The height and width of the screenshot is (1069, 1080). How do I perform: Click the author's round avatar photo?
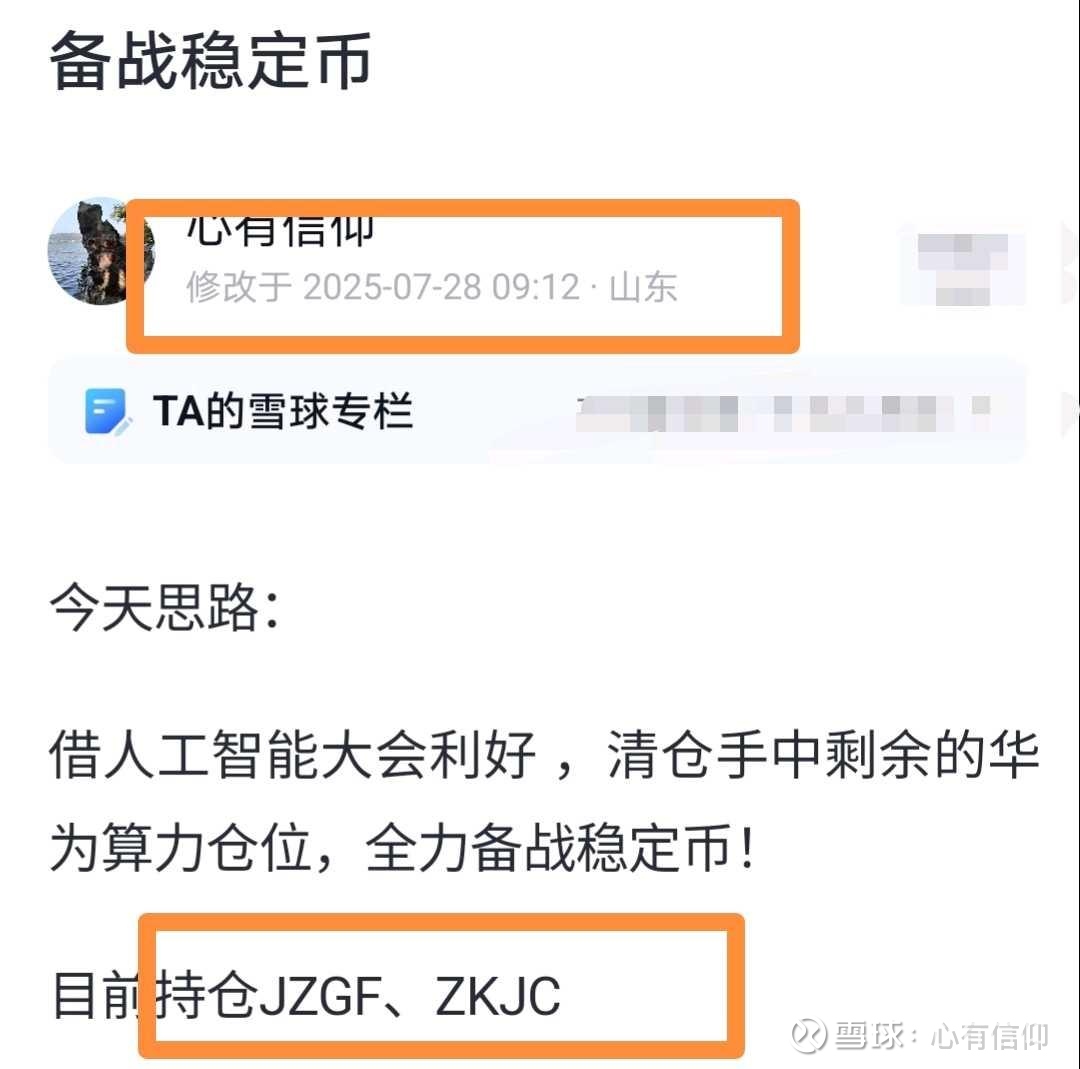[101, 251]
